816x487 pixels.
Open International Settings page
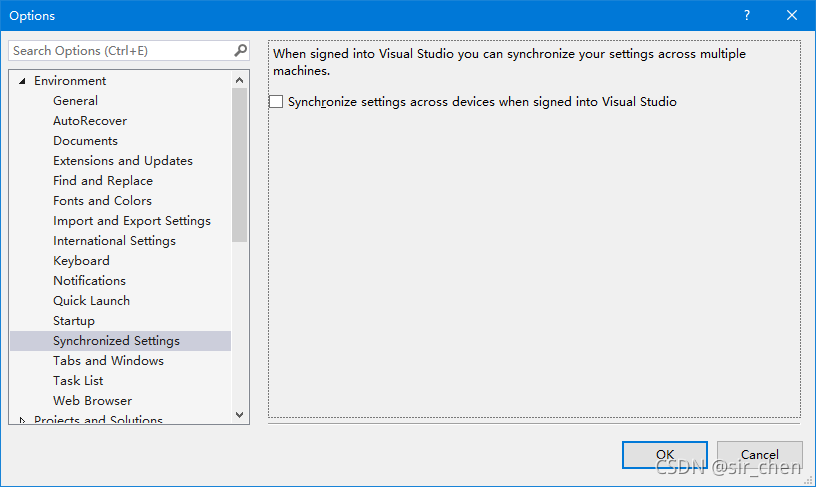click(114, 240)
